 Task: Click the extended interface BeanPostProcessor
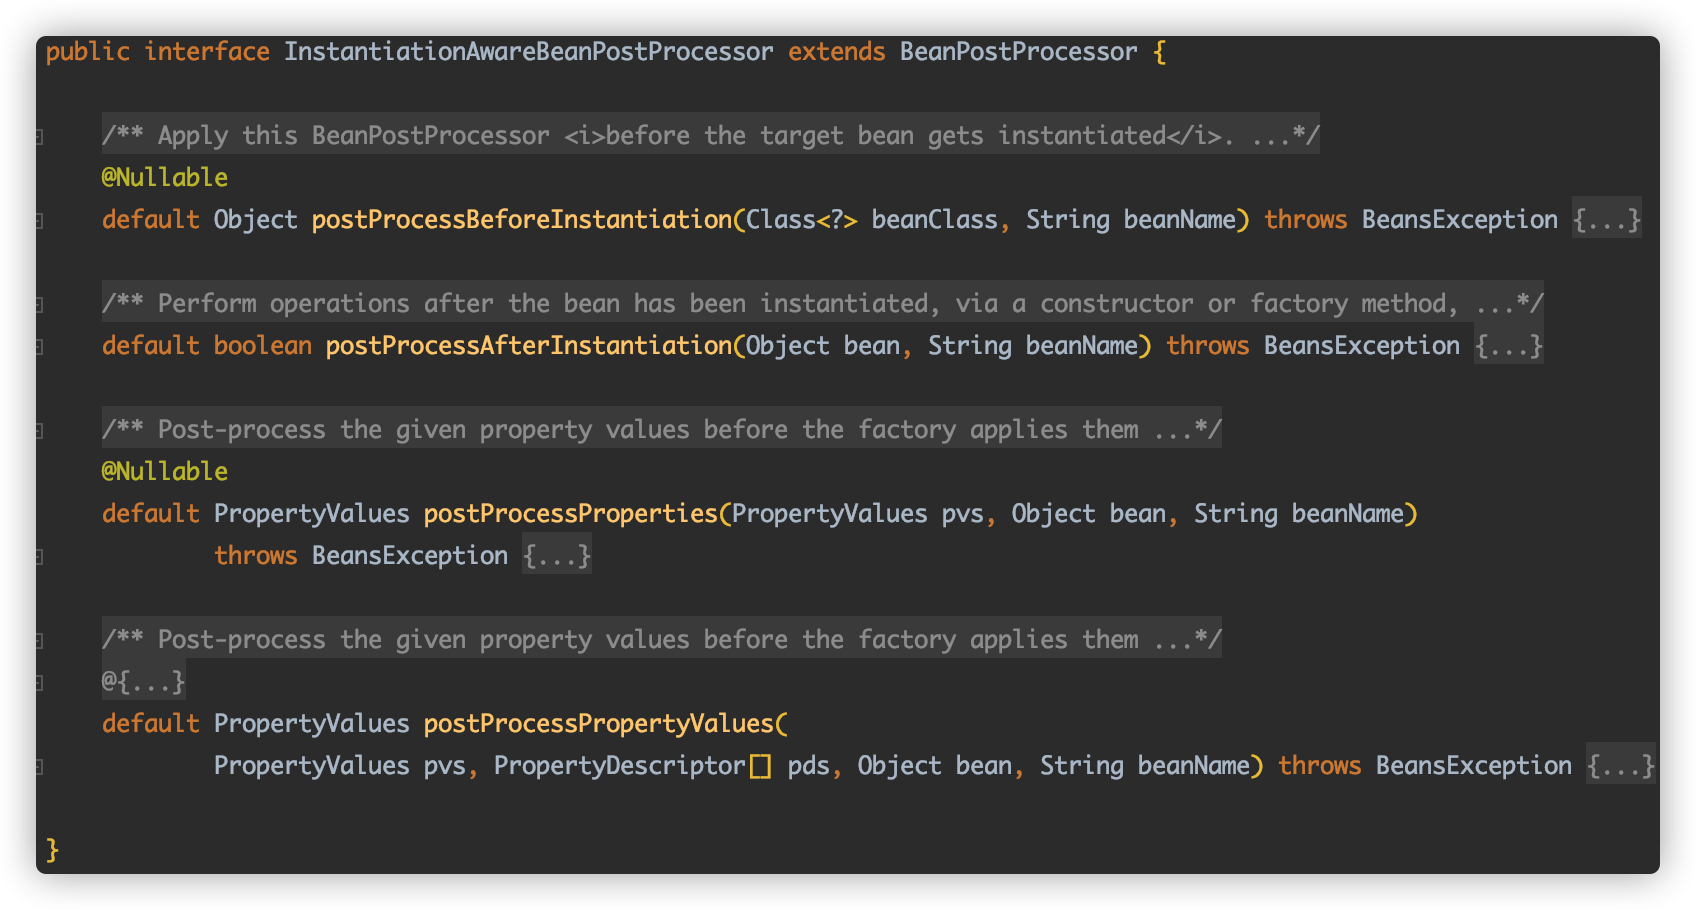1018,51
